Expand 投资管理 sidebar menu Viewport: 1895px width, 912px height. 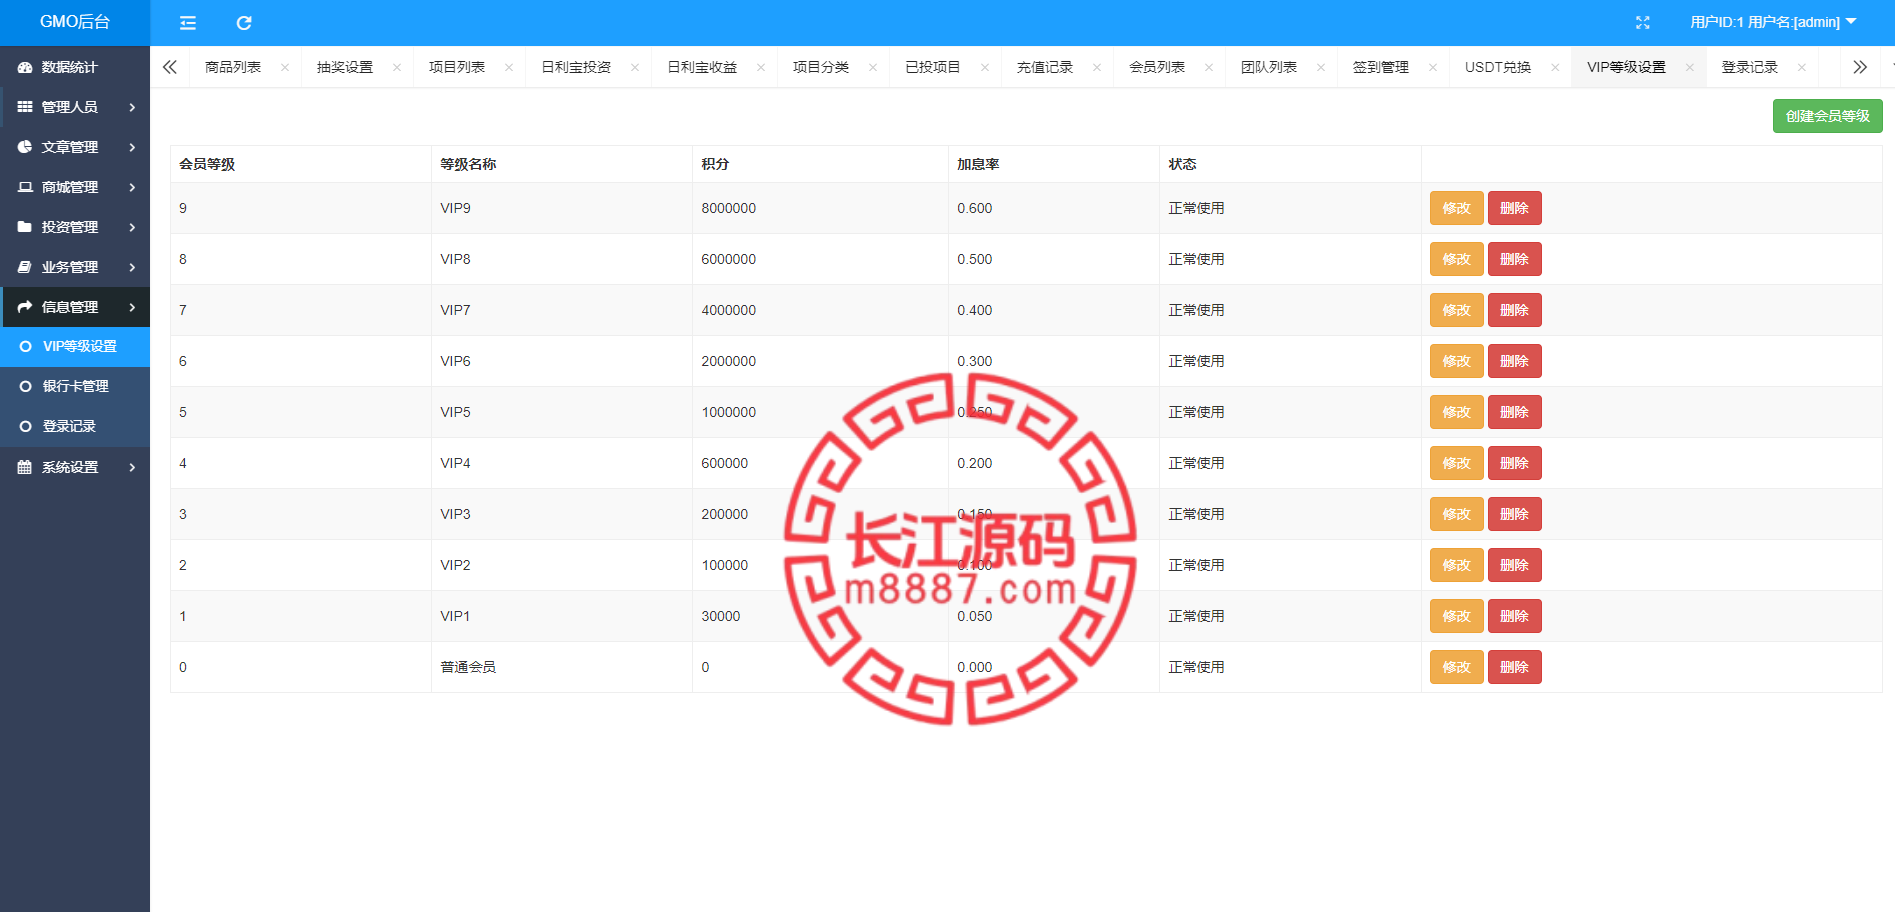click(x=75, y=227)
